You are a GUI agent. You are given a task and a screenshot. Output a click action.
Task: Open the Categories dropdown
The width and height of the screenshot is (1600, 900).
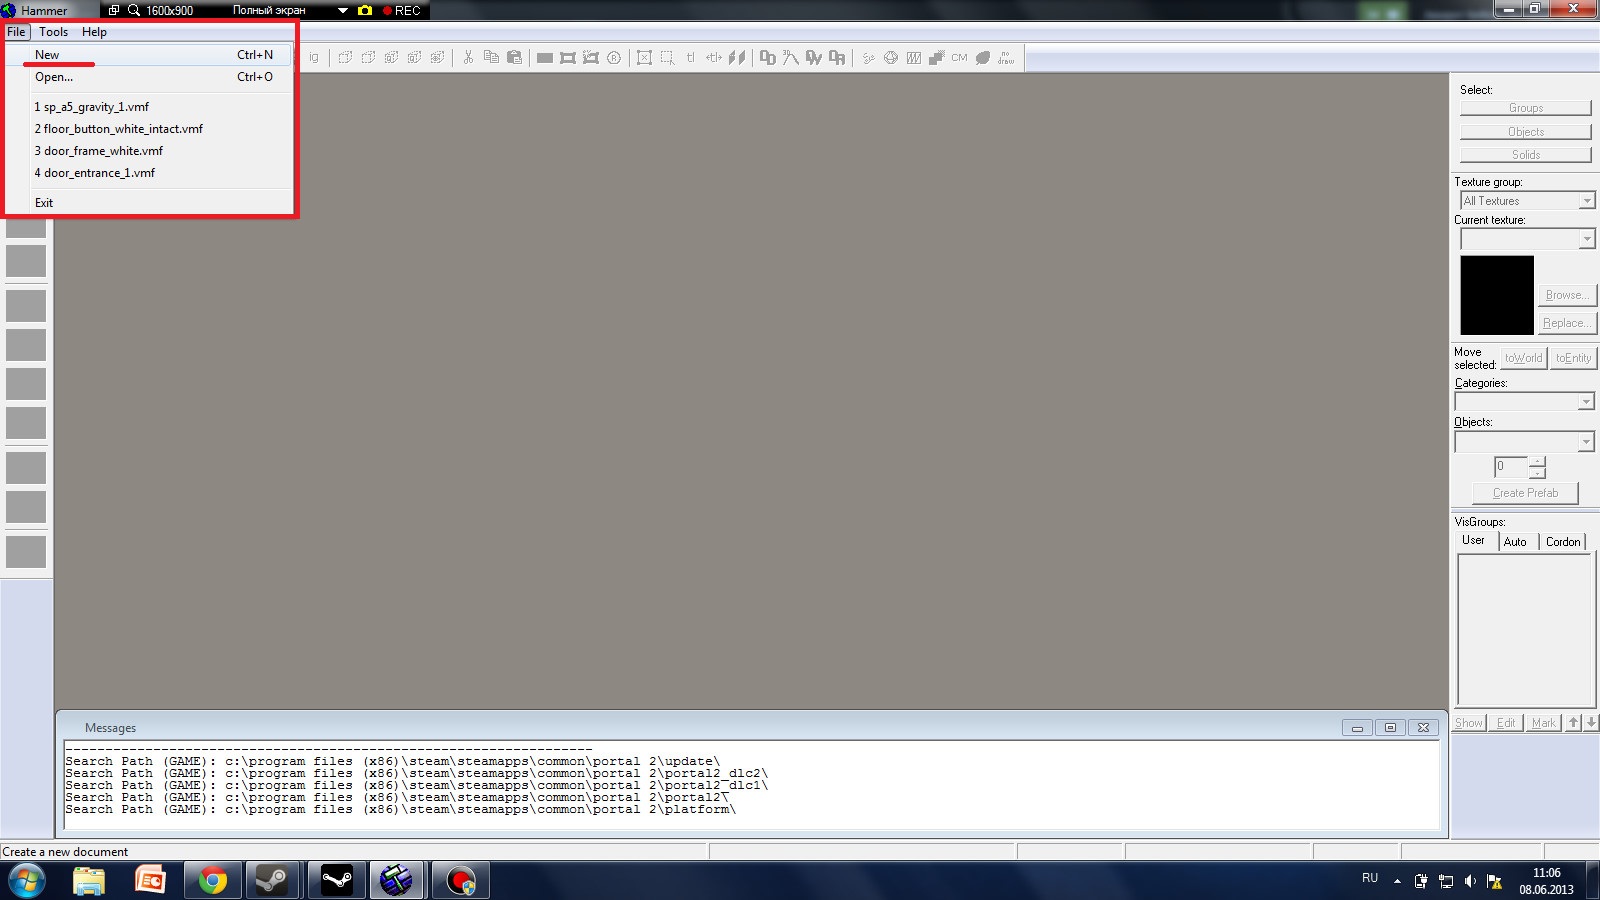tap(1524, 402)
